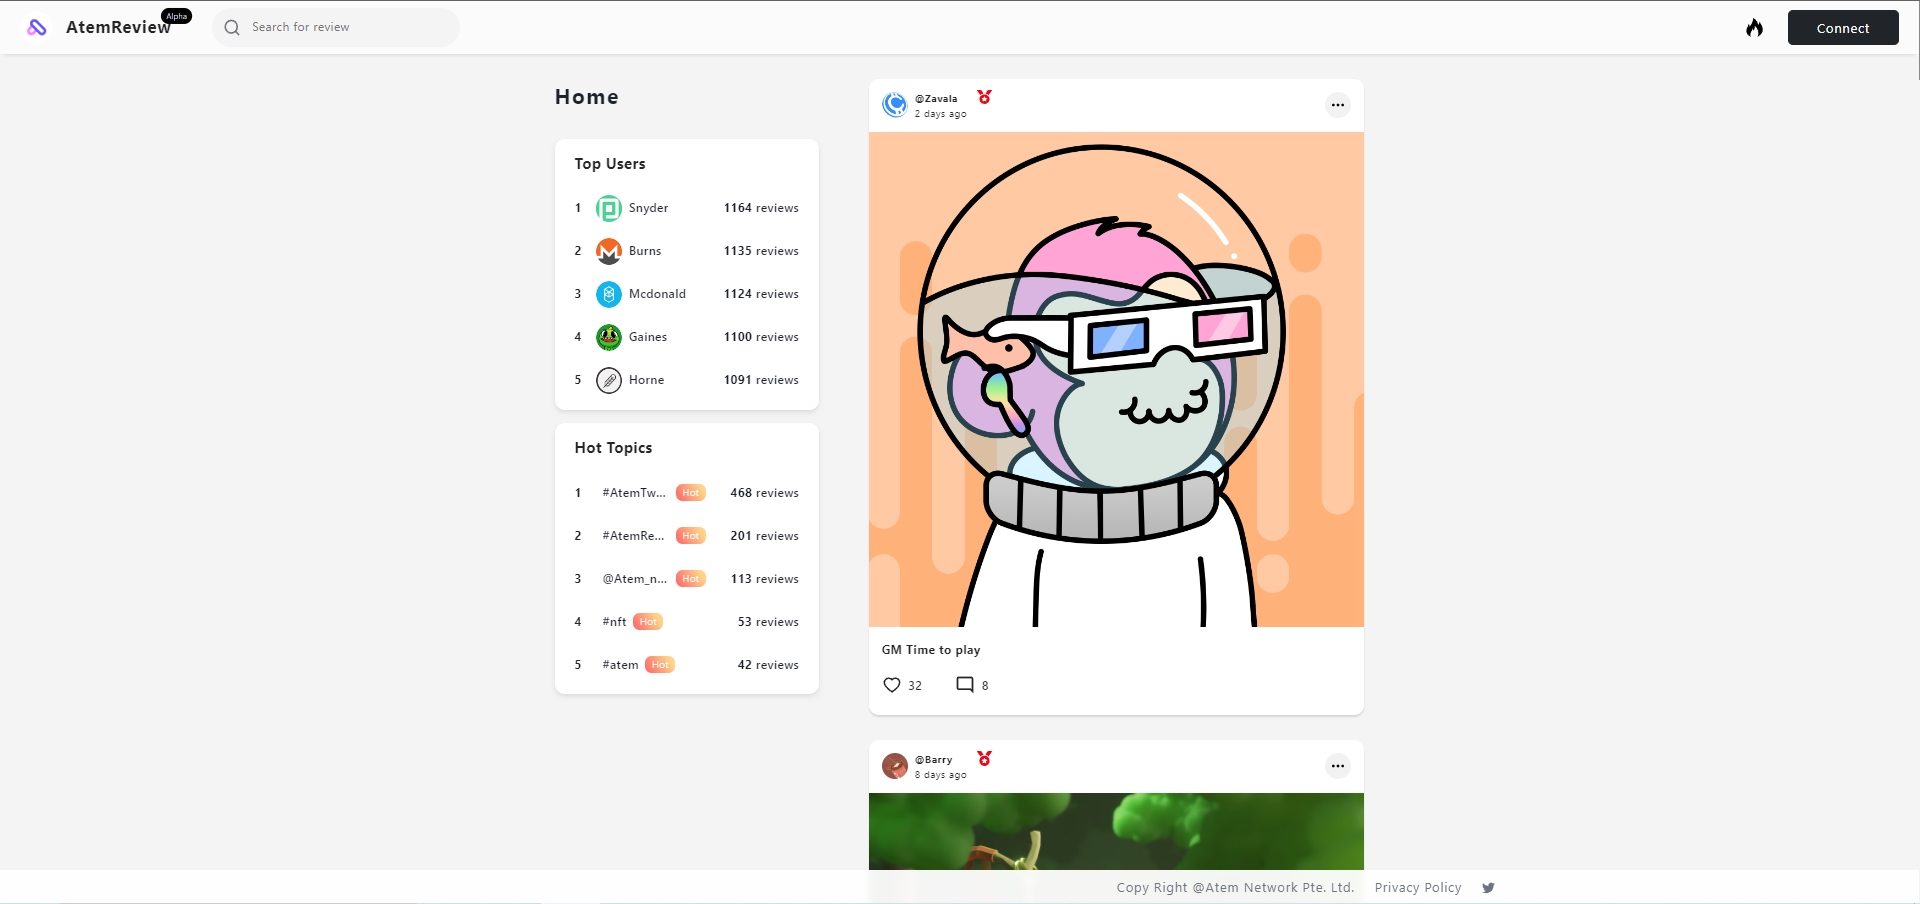Image resolution: width=1920 pixels, height=904 pixels.
Task: Open the @Atem_n... hot topic
Action: pyautogui.click(x=634, y=579)
